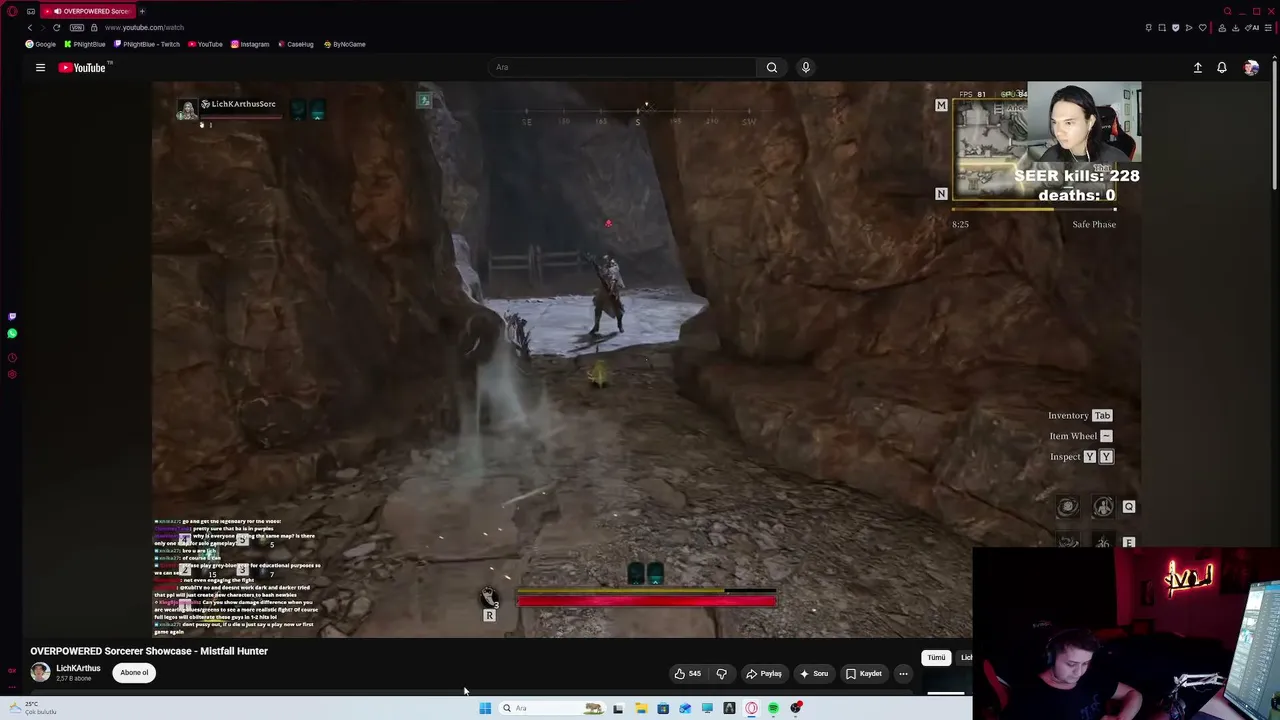Click the video title OVERPOWERED Sorcerer Showcase
Screen dimensions: 1280x720
point(149,651)
